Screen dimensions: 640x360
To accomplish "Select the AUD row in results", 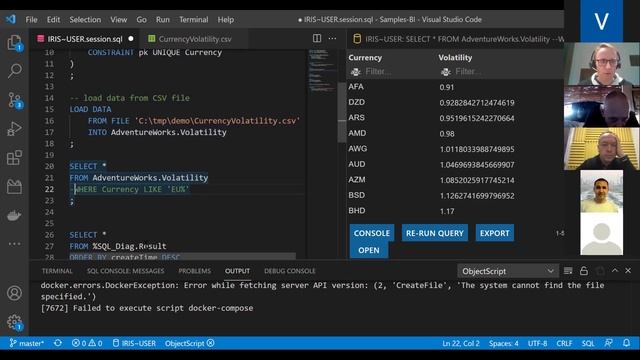I will tap(455, 164).
